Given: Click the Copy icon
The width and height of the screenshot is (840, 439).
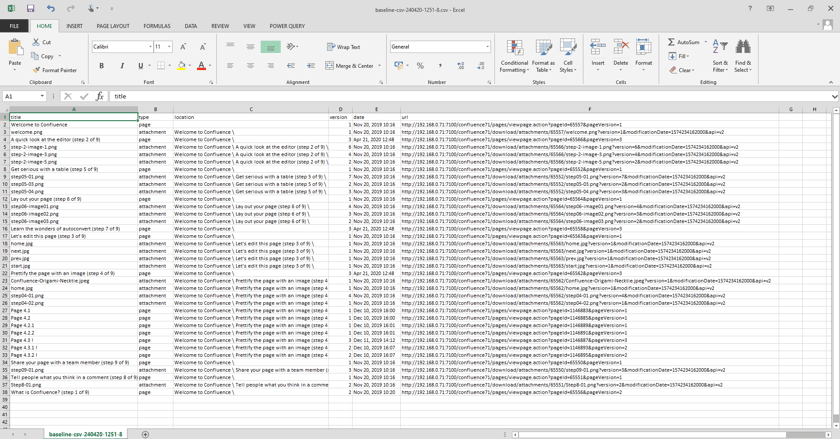Looking at the screenshot, I should point(43,56).
